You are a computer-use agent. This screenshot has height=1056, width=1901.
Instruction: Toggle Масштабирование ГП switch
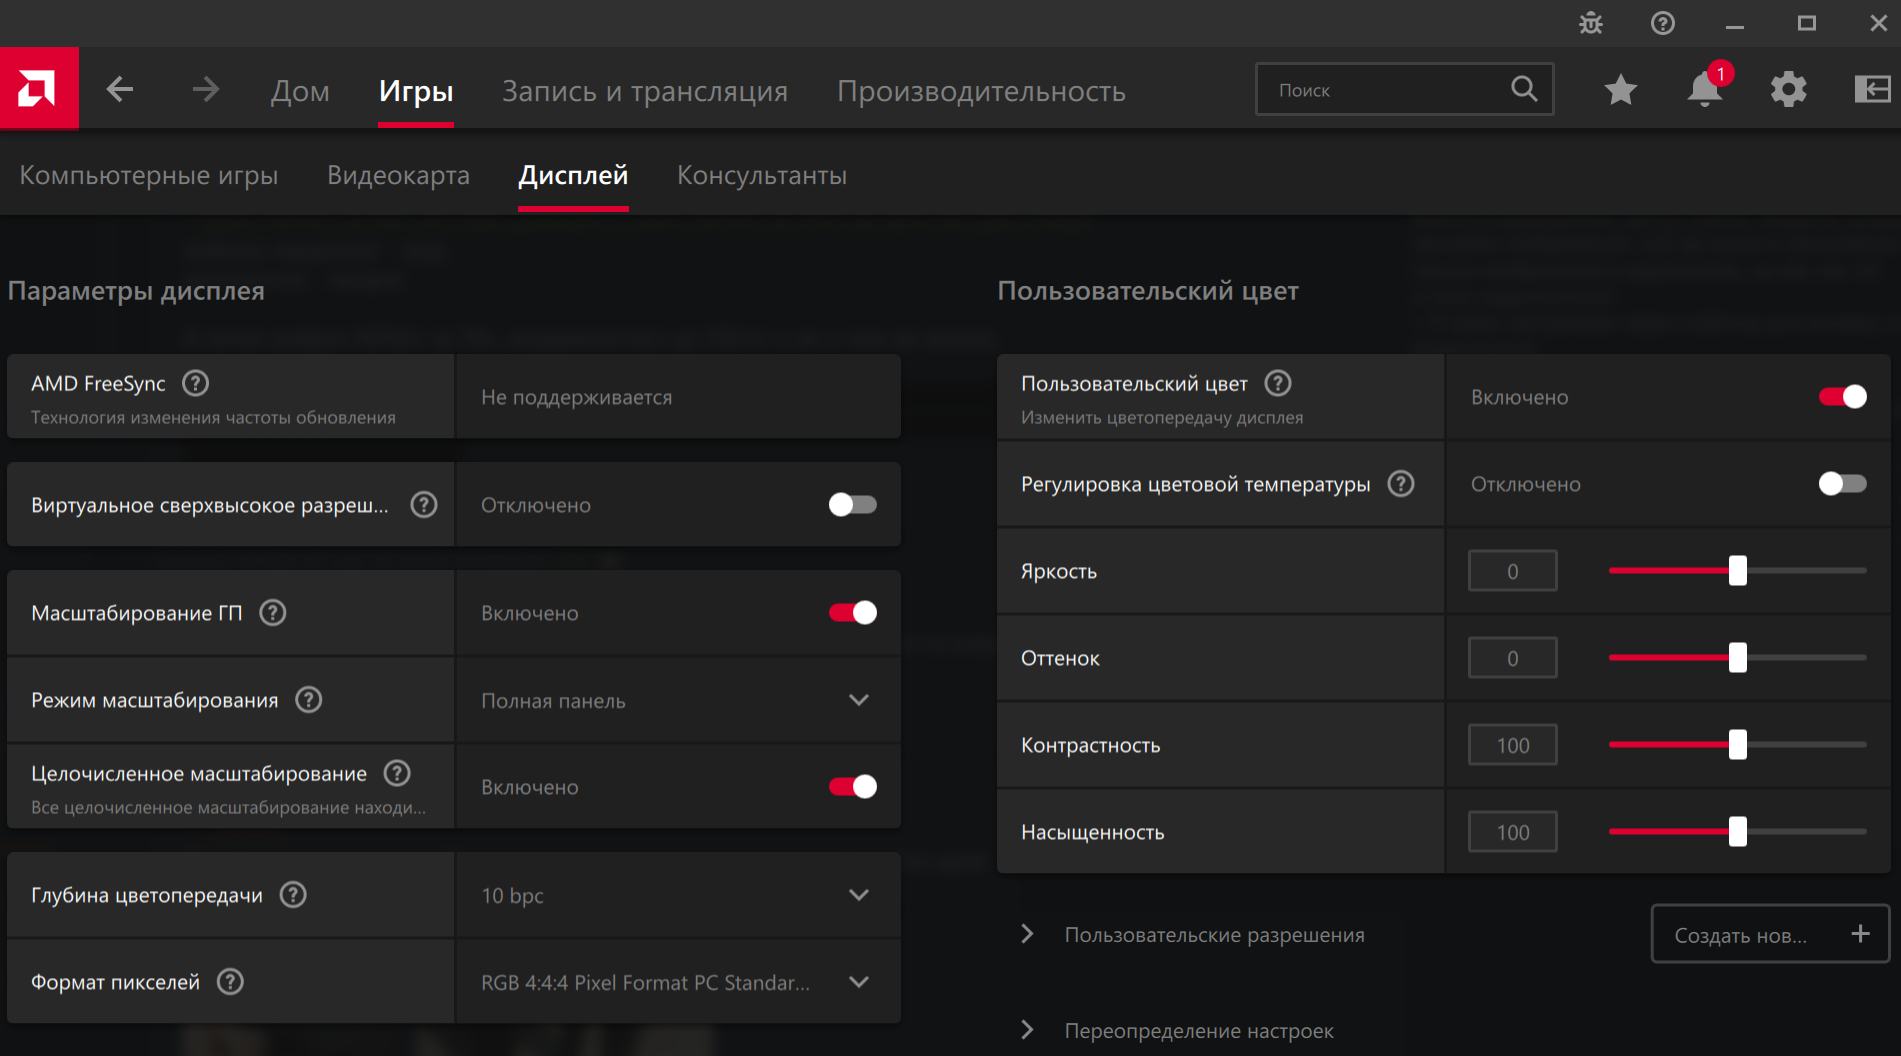(853, 613)
